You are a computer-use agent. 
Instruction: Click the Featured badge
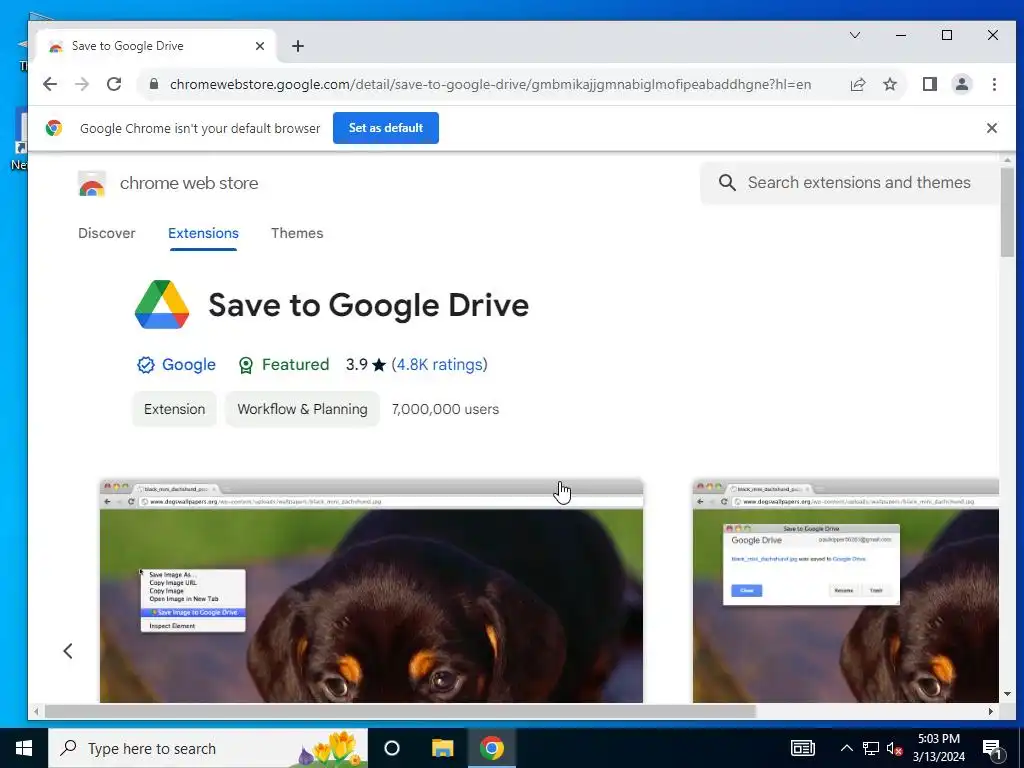coord(283,364)
